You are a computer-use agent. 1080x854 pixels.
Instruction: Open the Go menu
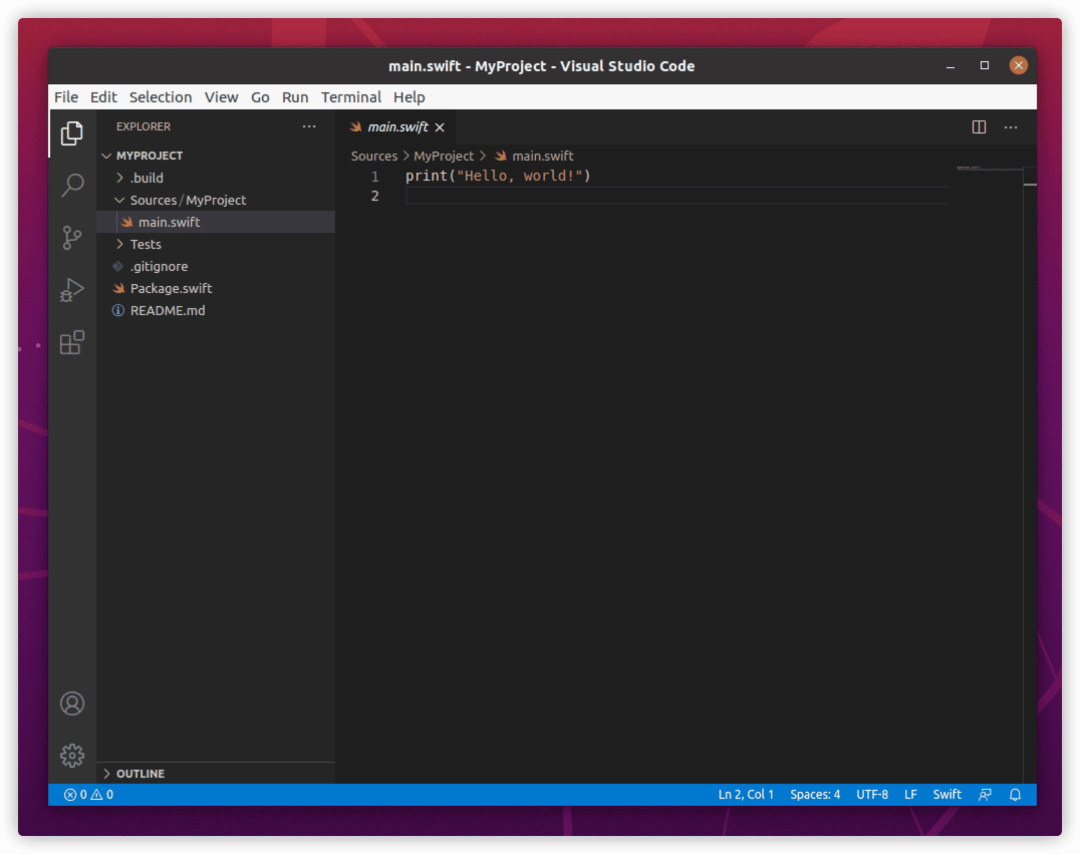260,97
